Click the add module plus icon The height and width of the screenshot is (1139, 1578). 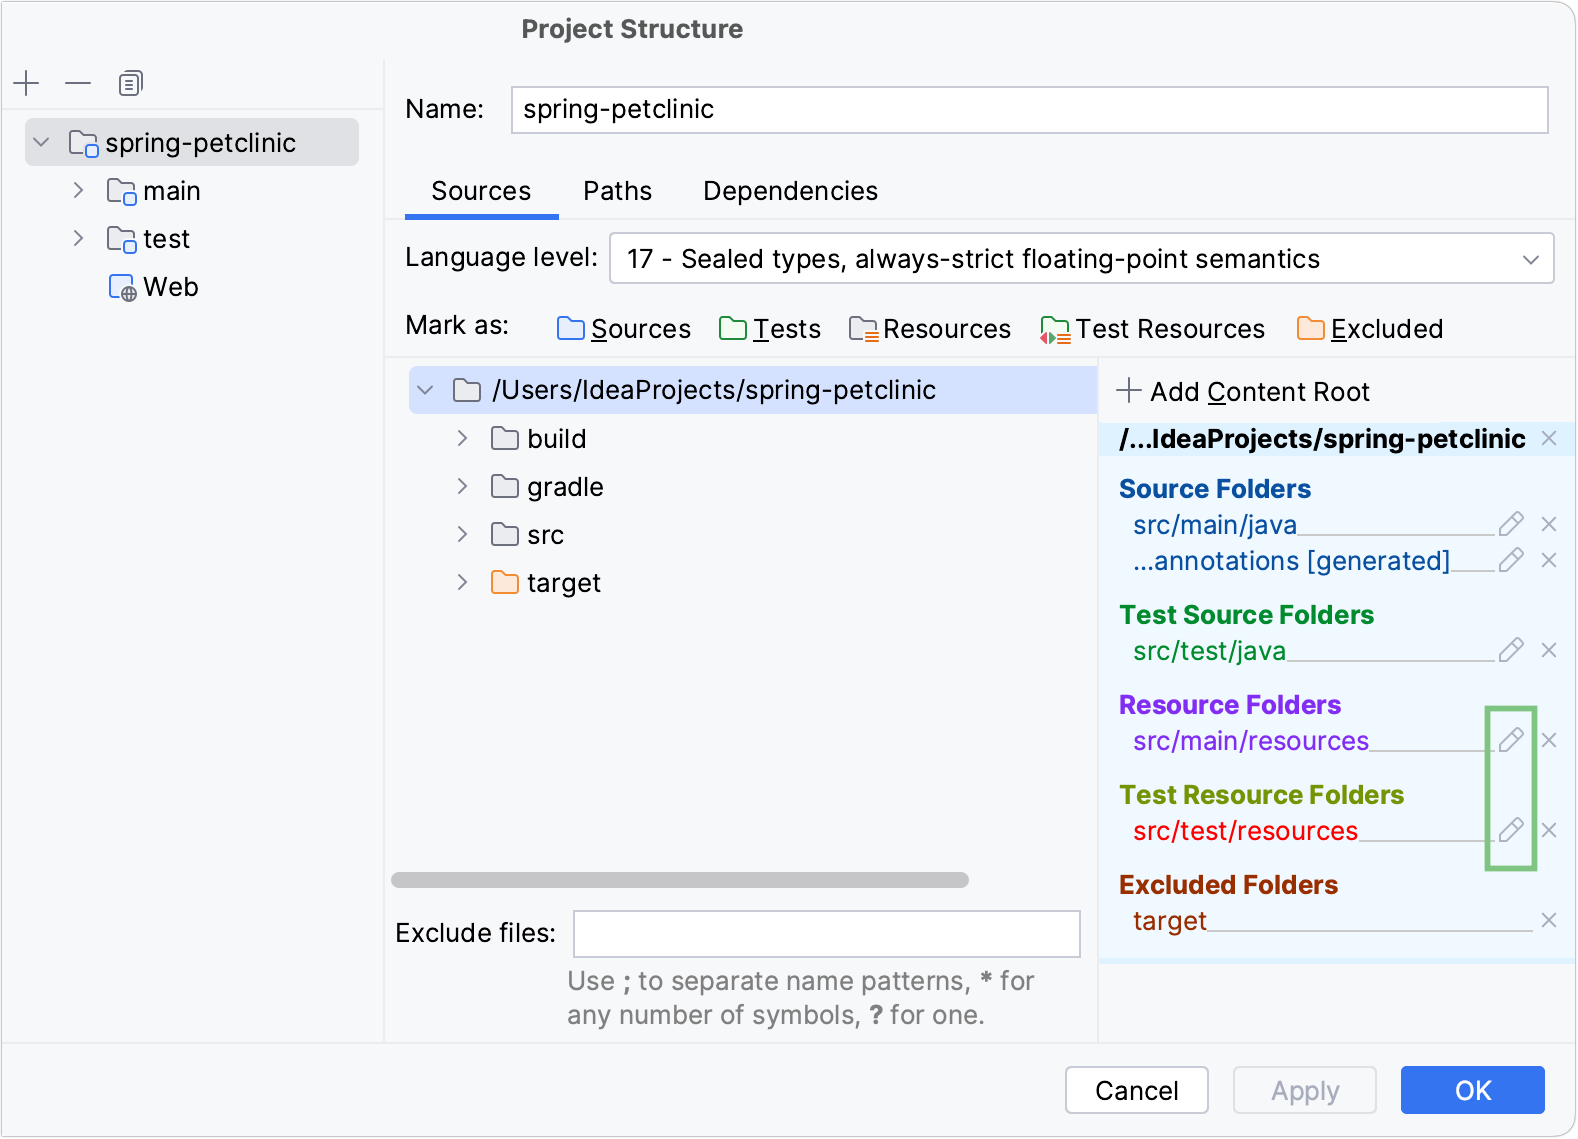pos(27,83)
